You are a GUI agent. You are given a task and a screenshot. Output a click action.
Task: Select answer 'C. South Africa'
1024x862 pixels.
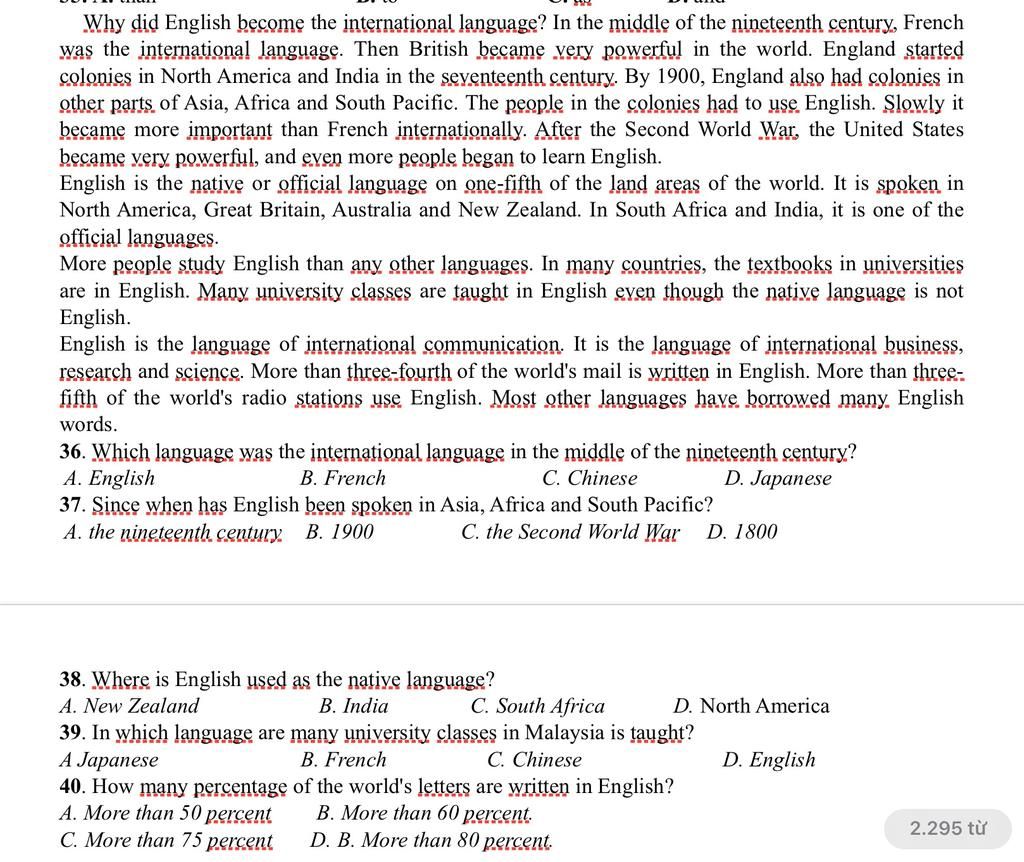click(537, 706)
